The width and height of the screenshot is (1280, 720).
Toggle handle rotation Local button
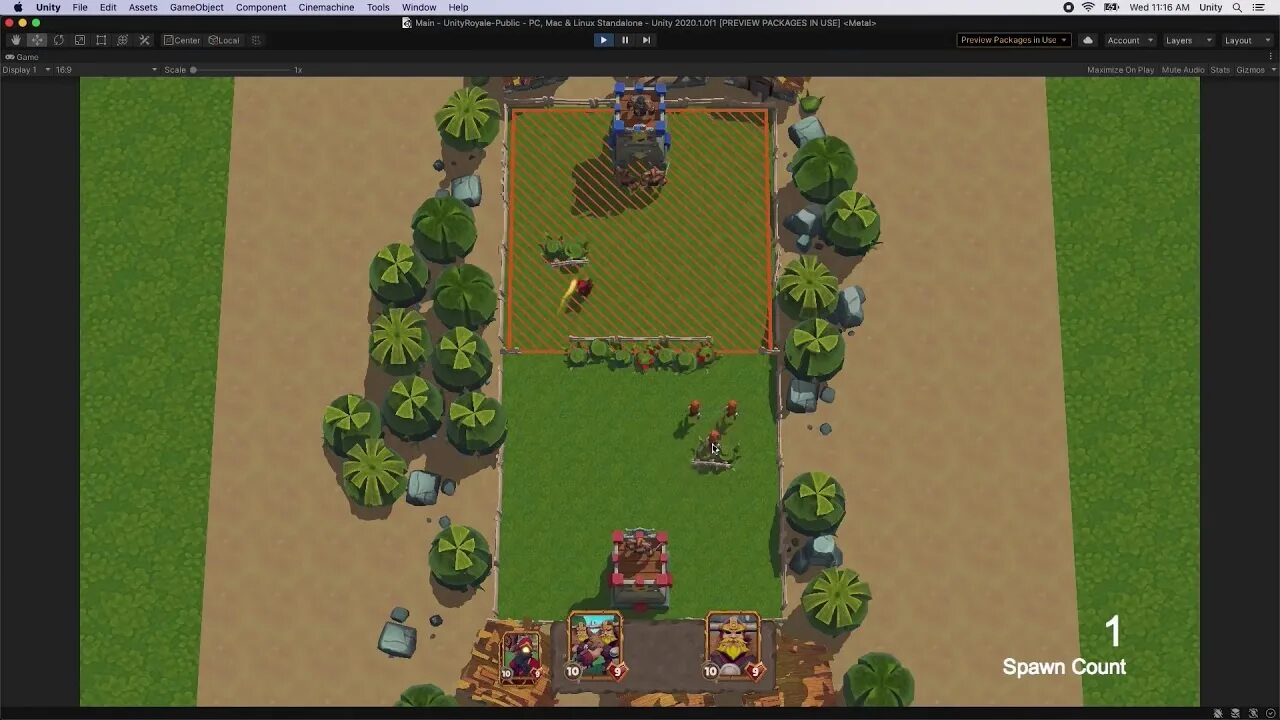[x=224, y=40]
